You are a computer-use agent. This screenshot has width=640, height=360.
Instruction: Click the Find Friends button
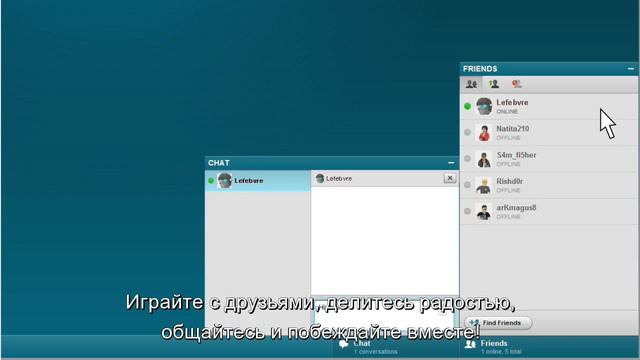pyautogui.click(x=498, y=323)
